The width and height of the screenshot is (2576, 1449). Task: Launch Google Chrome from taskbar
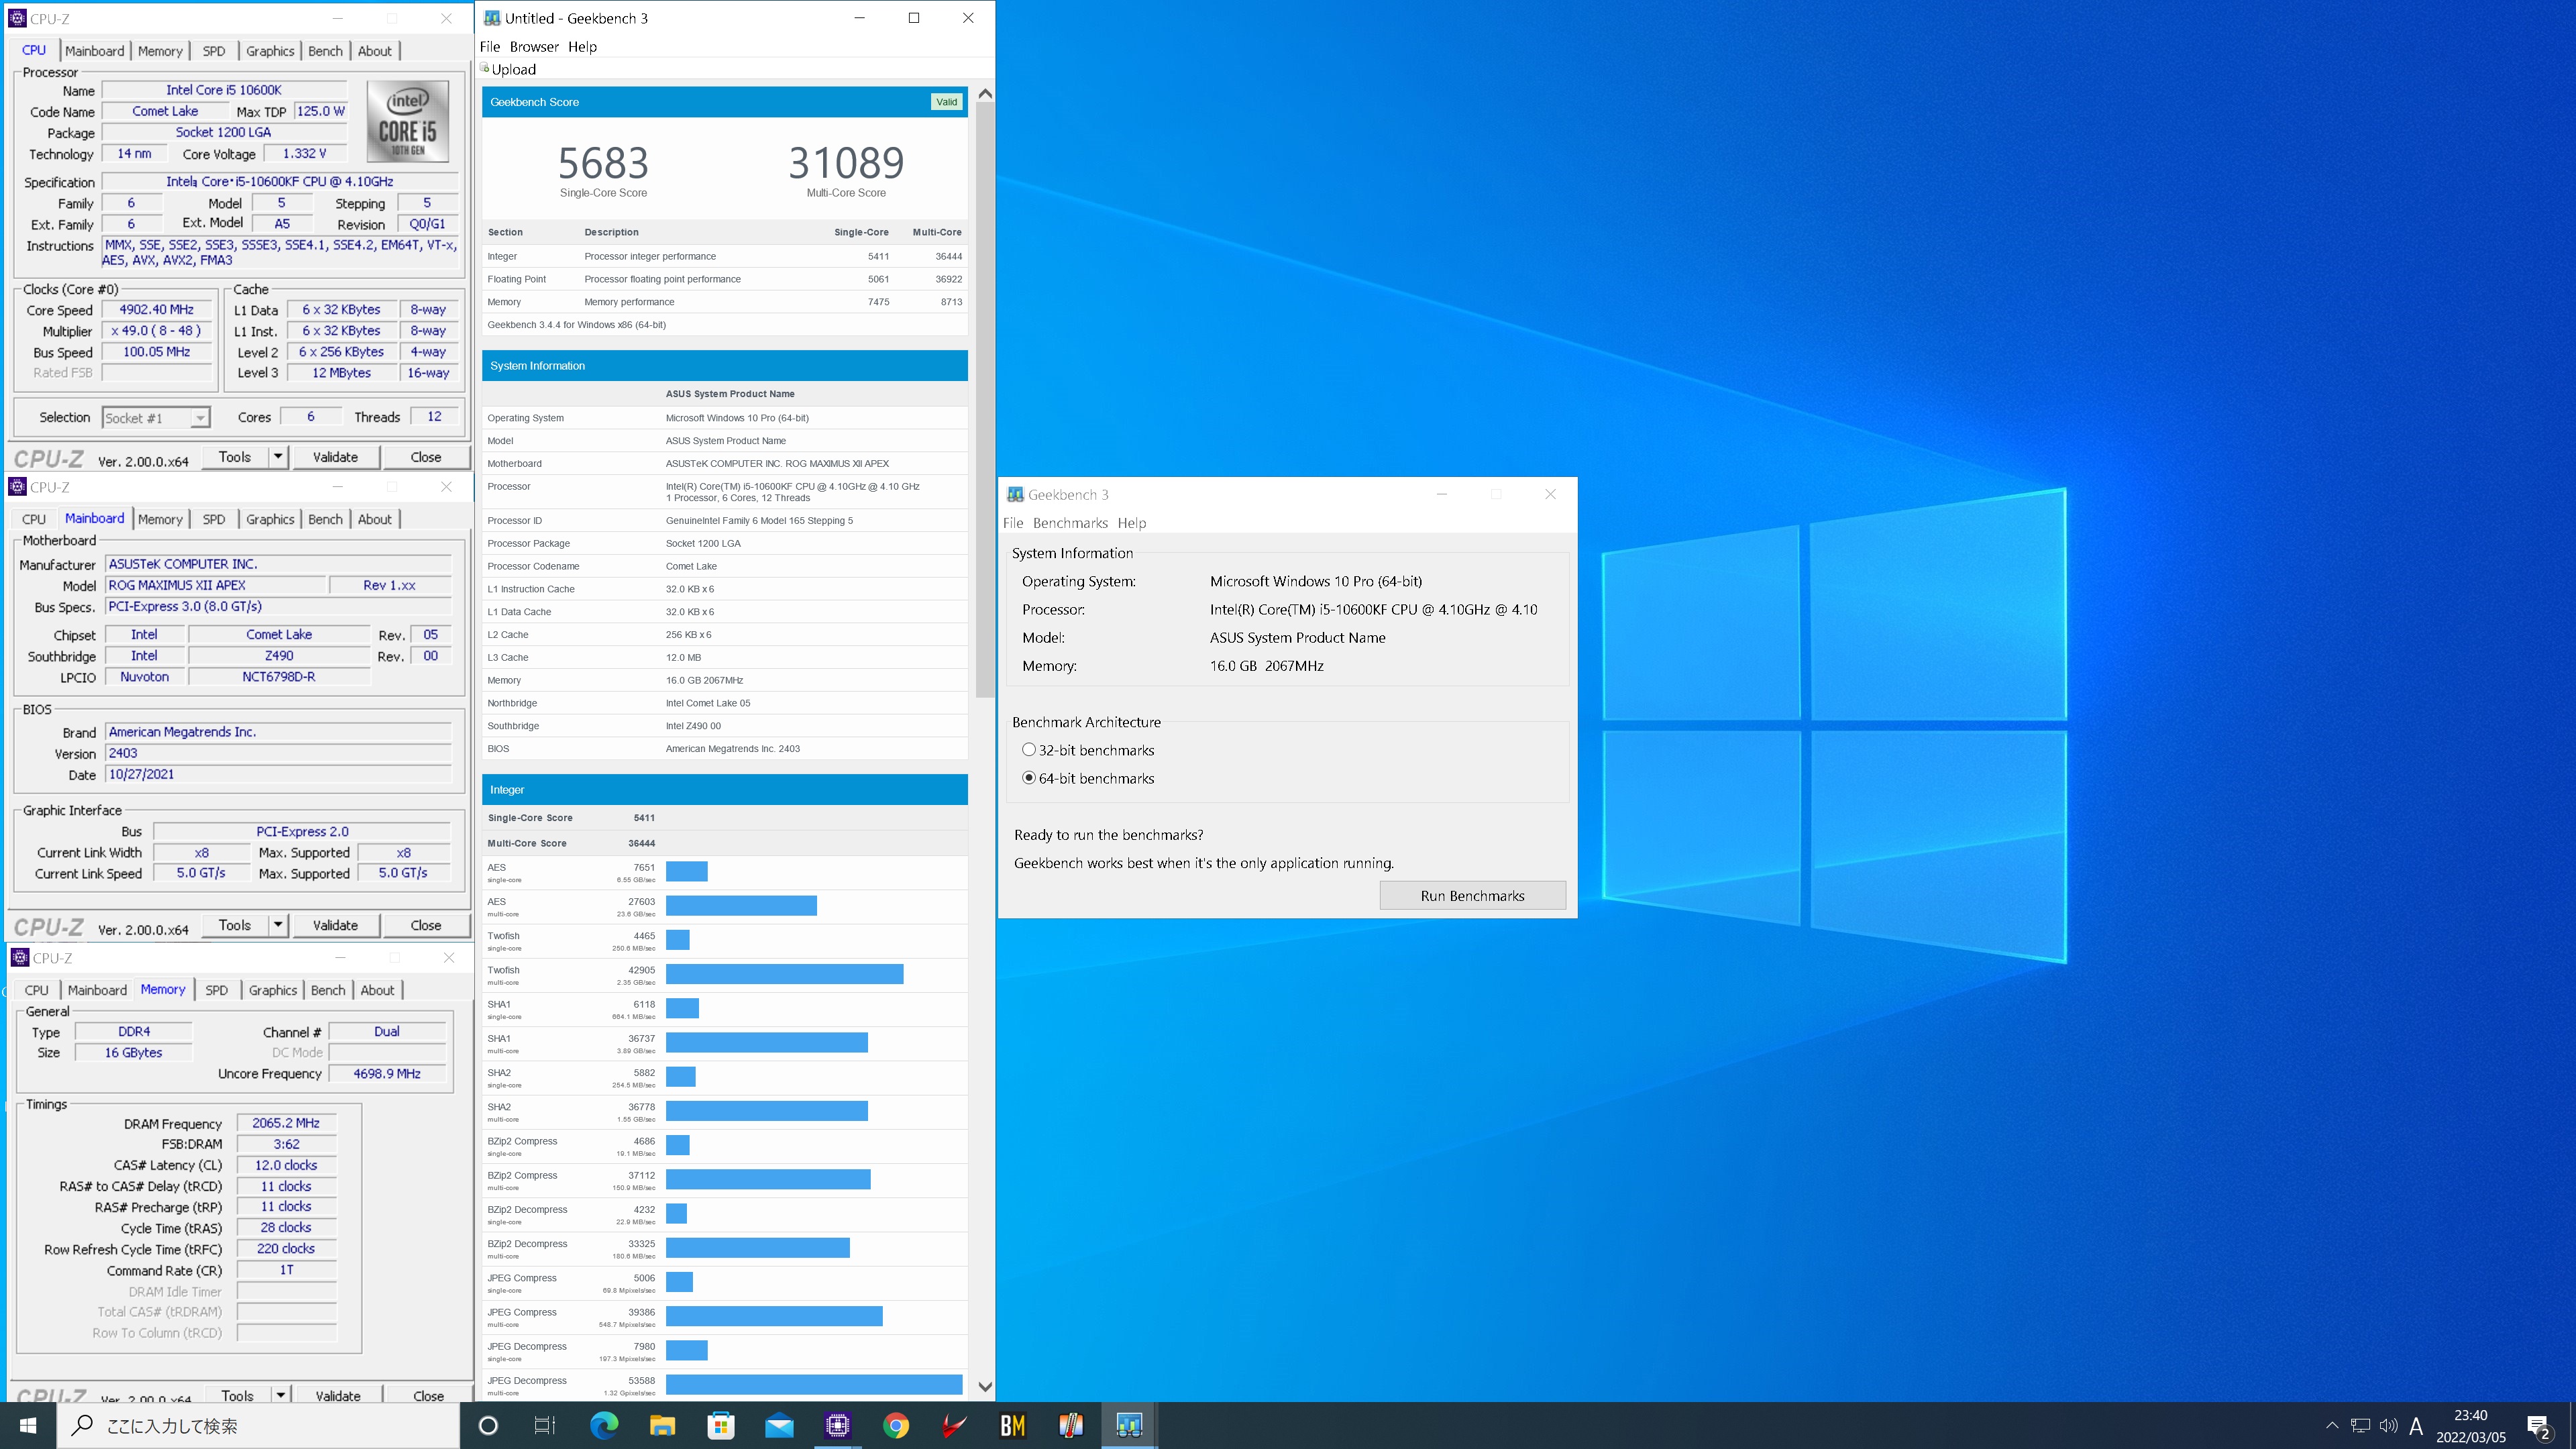[896, 1425]
